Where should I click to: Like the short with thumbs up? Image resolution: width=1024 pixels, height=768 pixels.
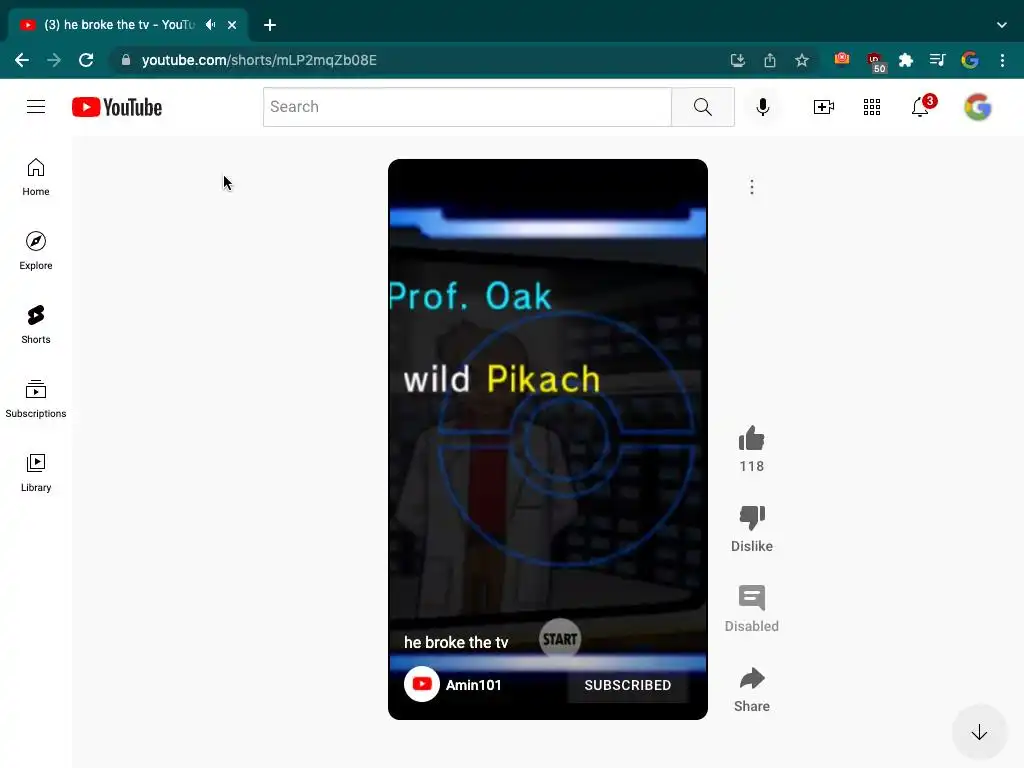tap(752, 439)
